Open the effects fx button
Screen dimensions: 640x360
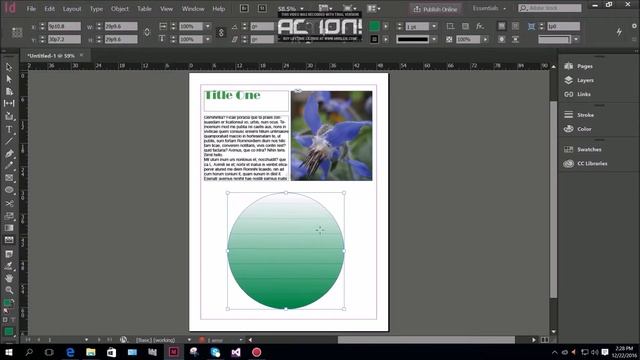[480, 27]
